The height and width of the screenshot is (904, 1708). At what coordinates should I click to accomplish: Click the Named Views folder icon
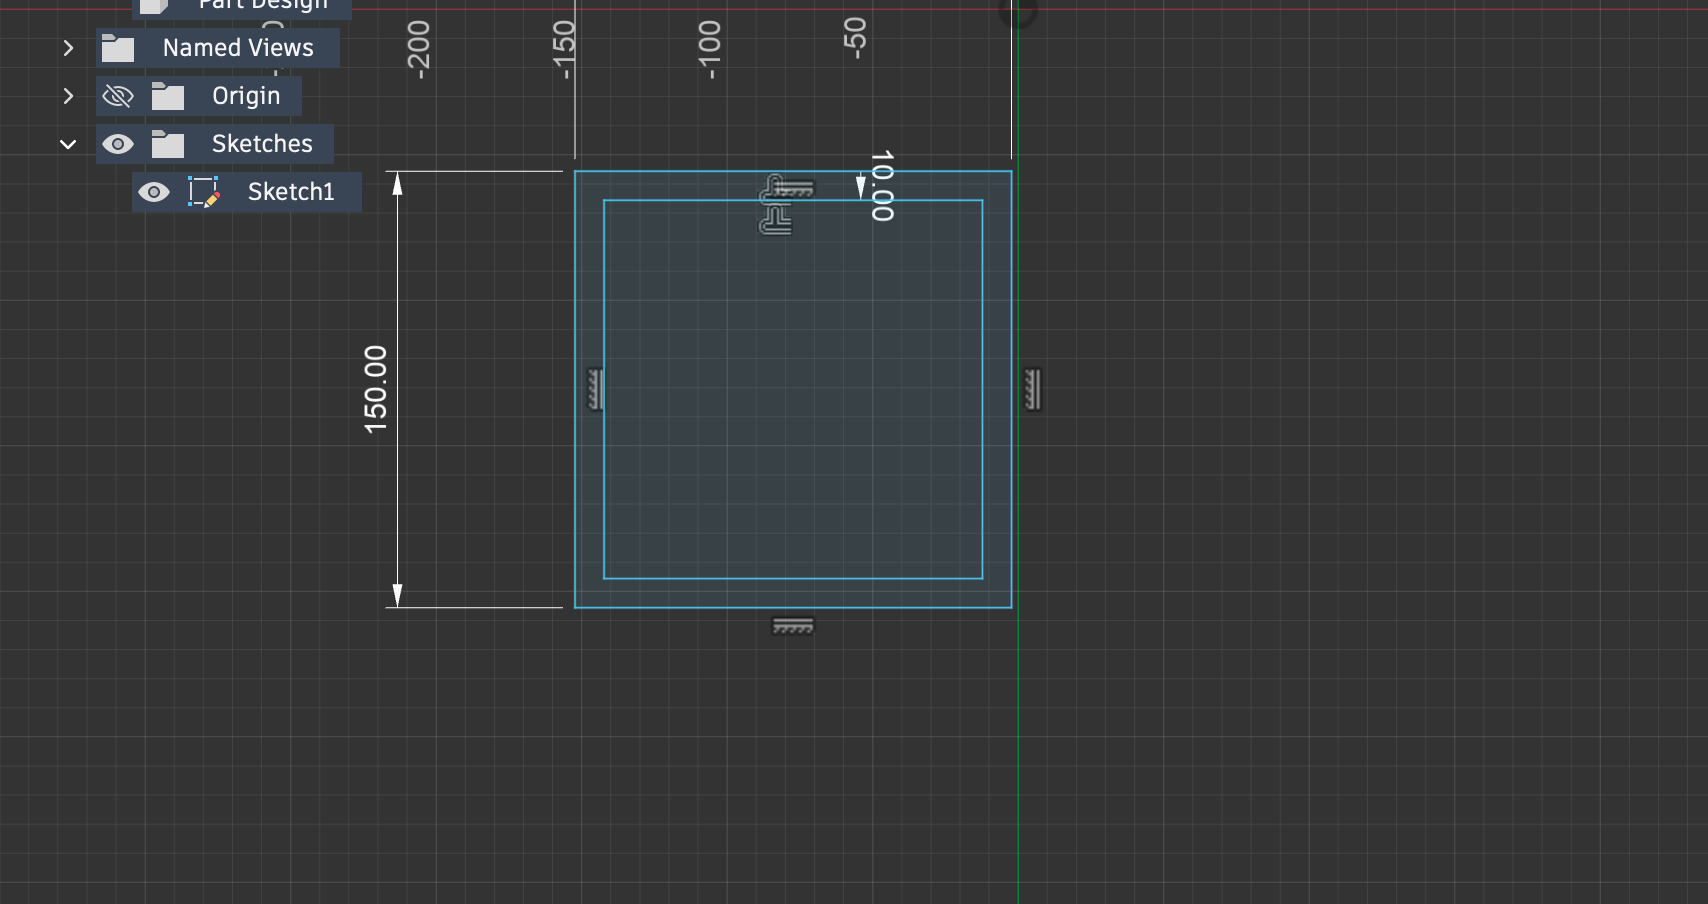click(118, 48)
